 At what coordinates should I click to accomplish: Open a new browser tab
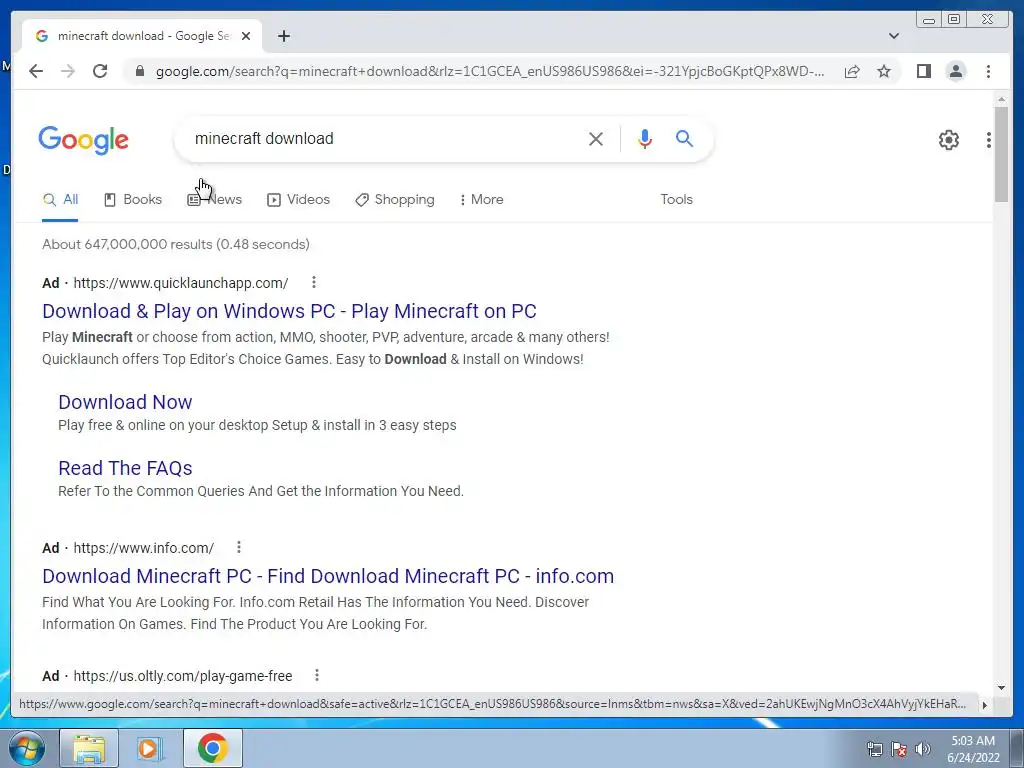pyautogui.click(x=283, y=36)
